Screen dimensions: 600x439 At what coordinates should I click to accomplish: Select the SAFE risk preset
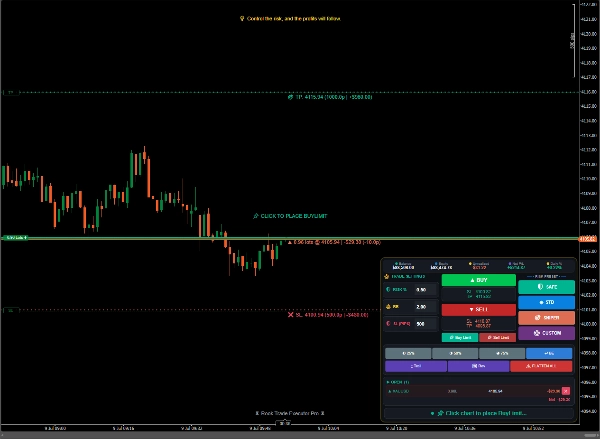[x=546, y=287]
